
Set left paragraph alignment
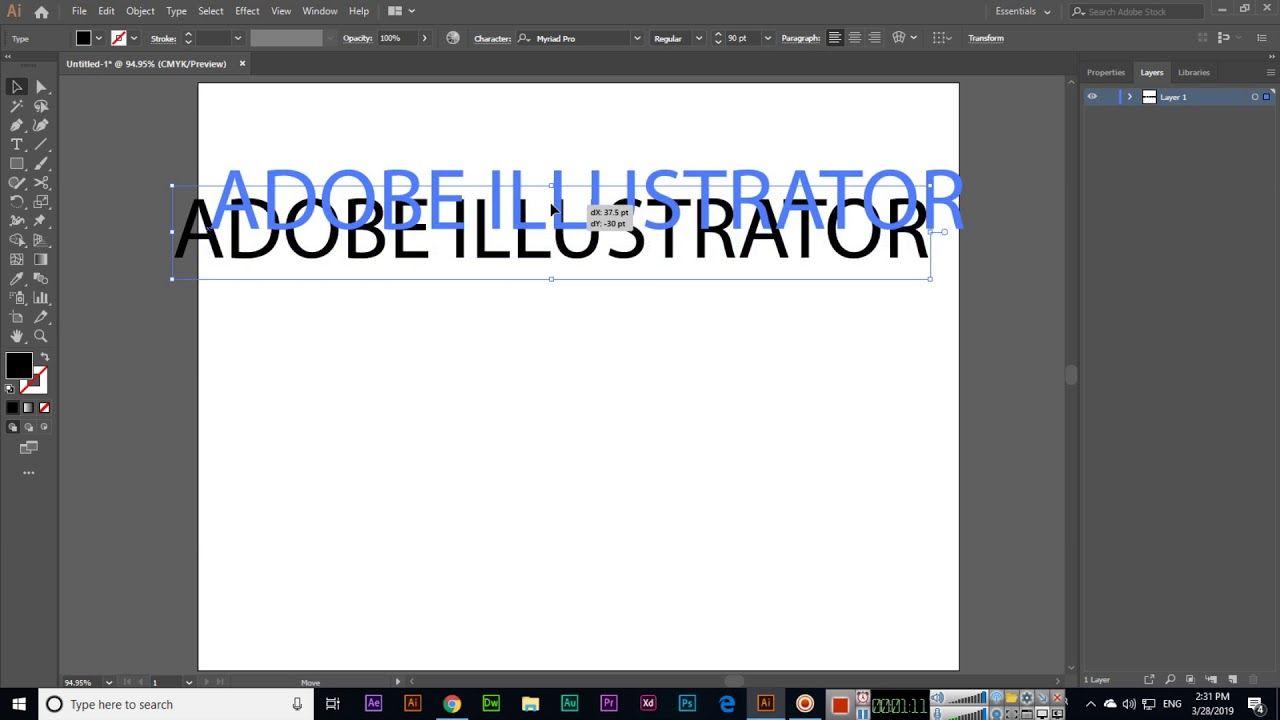click(x=835, y=38)
